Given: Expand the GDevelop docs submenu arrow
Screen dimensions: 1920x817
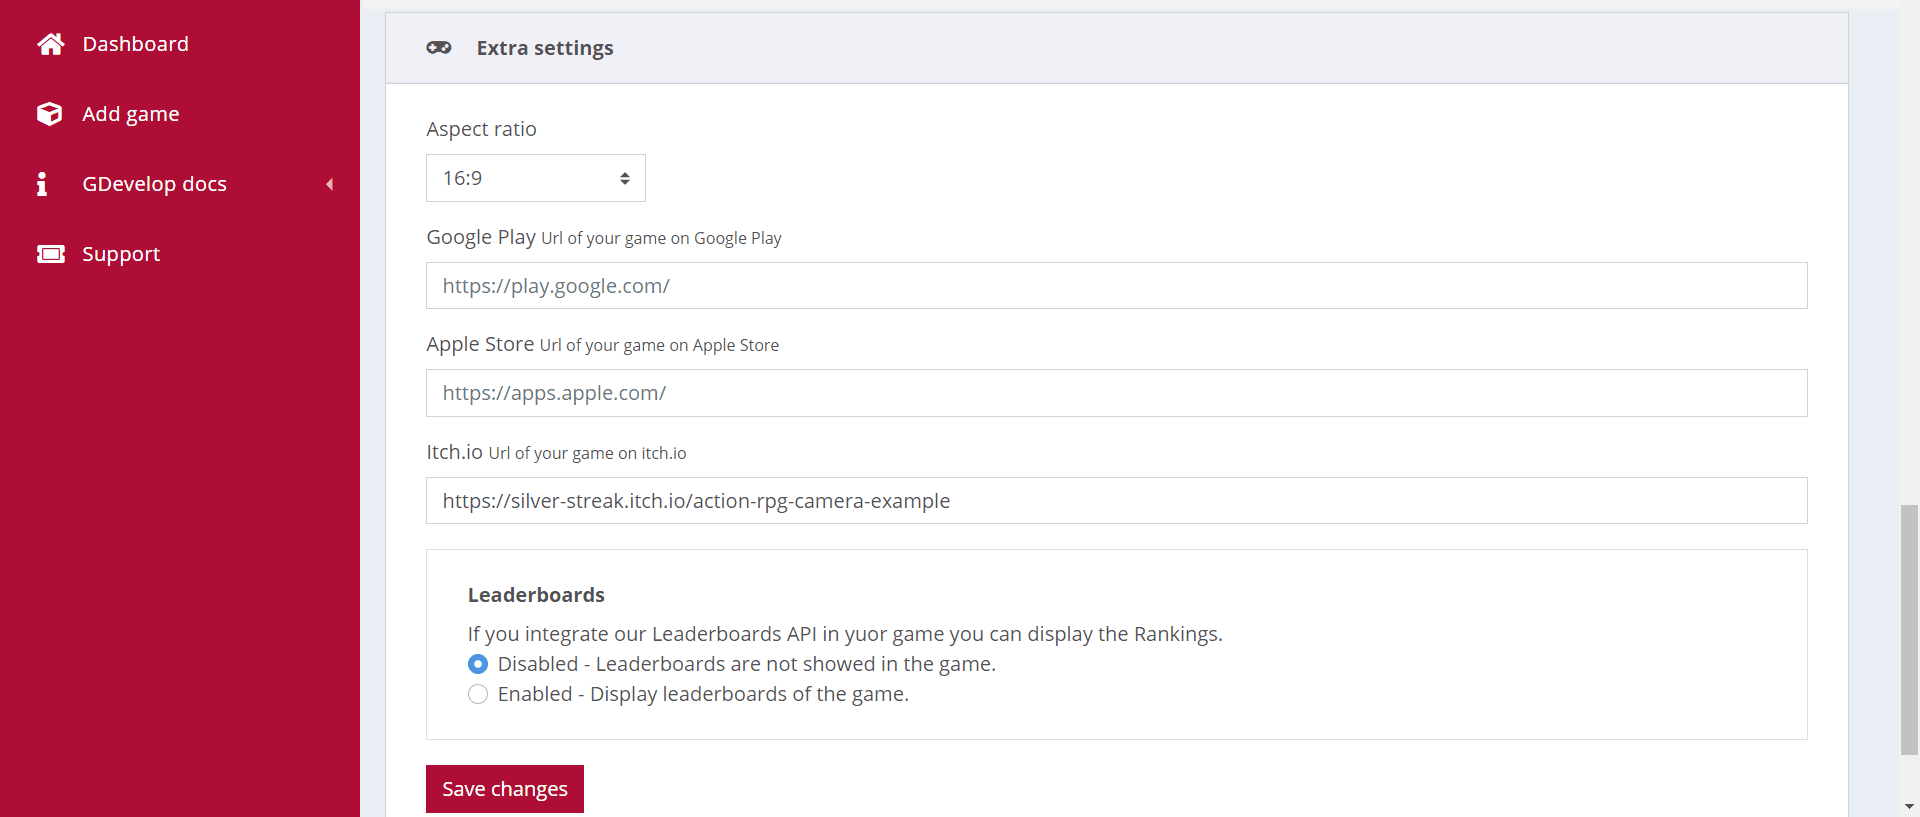Looking at the screenshot, I should point(329,184).
